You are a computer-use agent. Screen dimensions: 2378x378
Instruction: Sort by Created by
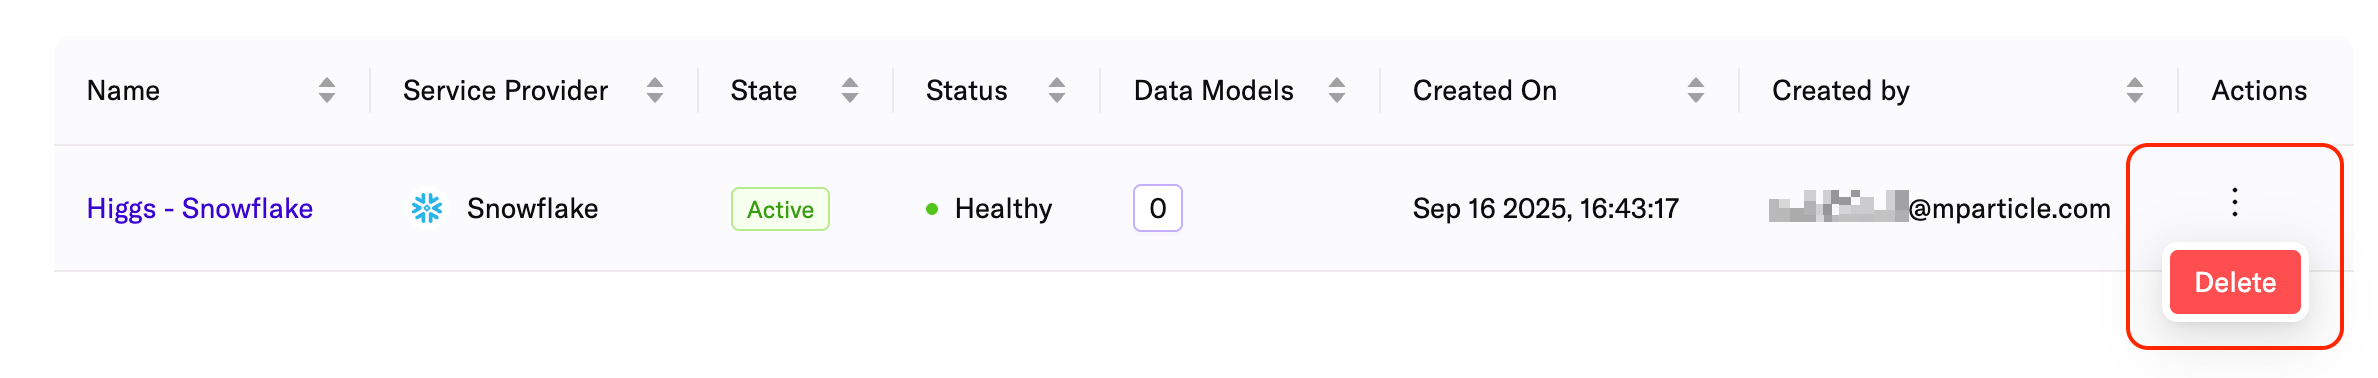click(2134, 91)
